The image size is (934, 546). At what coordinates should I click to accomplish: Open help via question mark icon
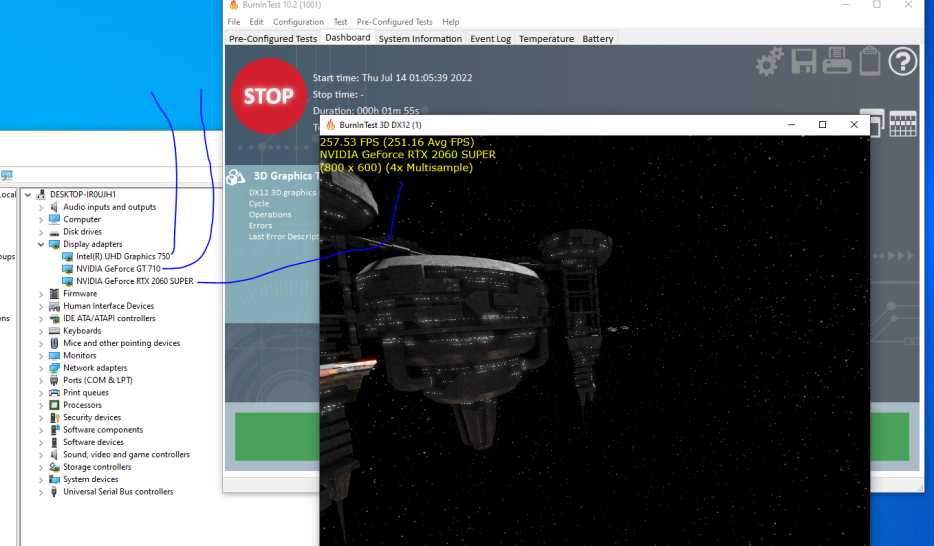click(902, 61)
